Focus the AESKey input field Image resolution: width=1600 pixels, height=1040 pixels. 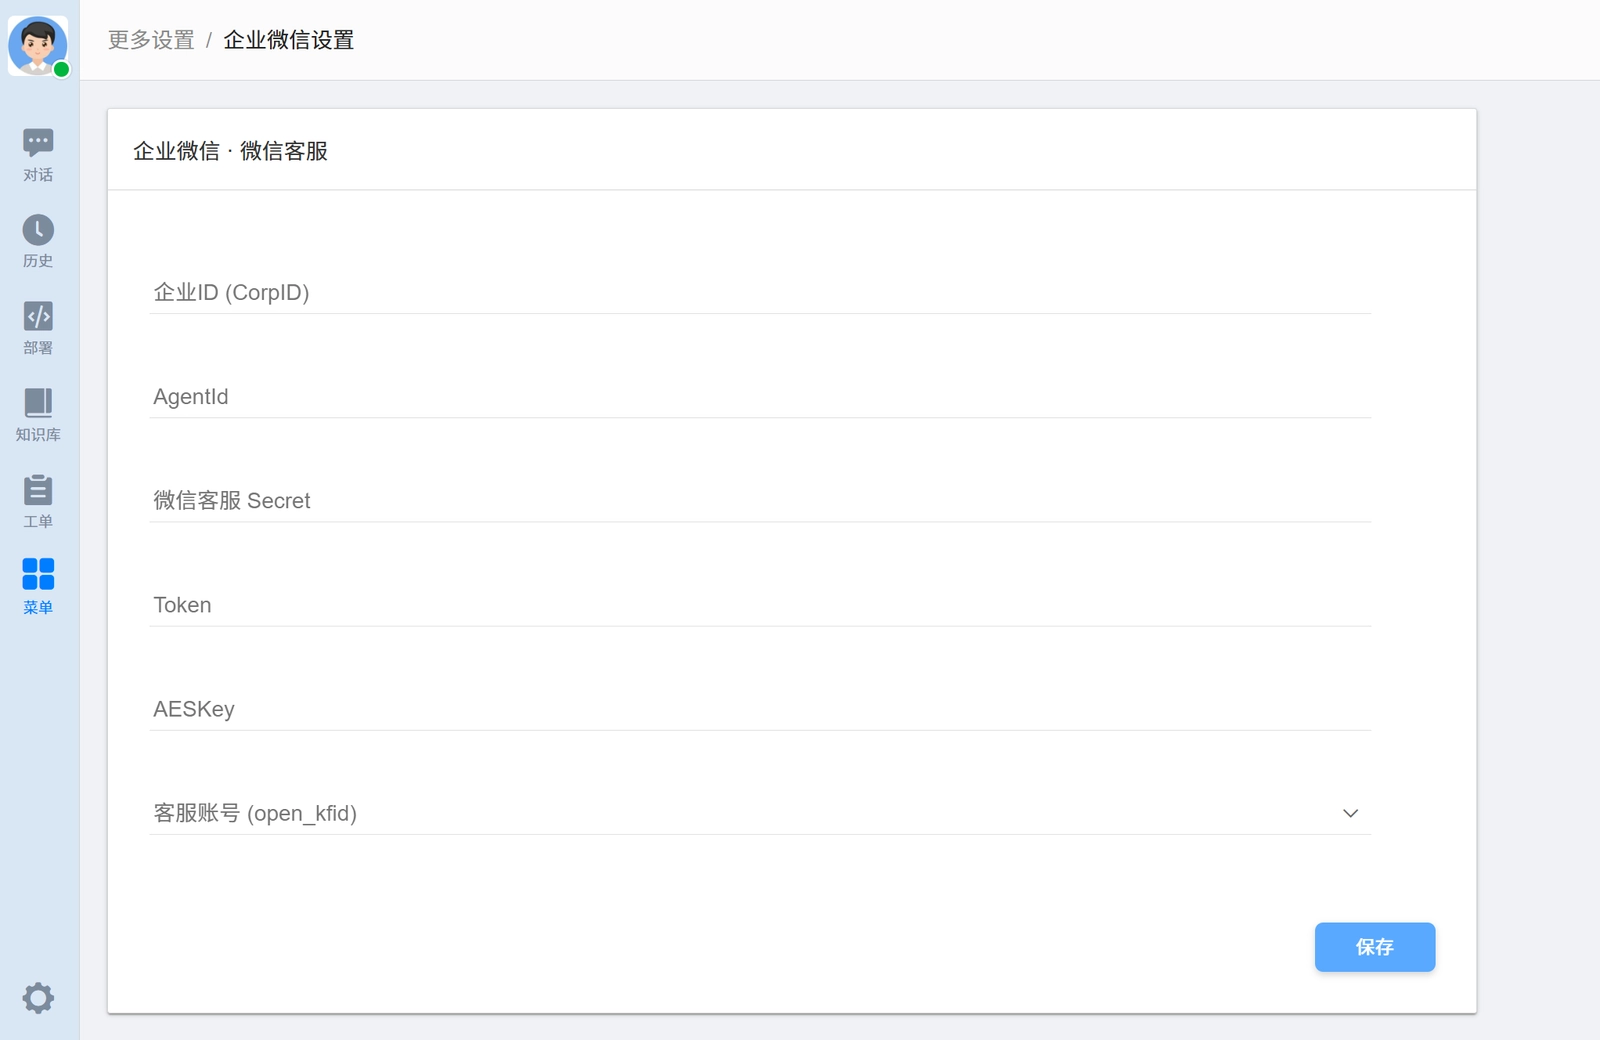[760, 708]
